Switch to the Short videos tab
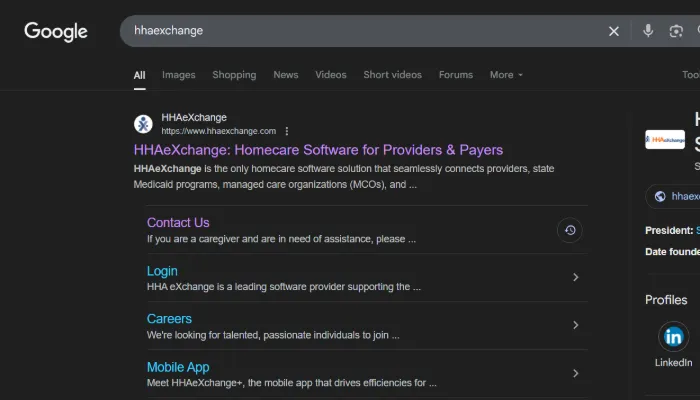Screen dimensions: 700x400 (x=392, y=75)
